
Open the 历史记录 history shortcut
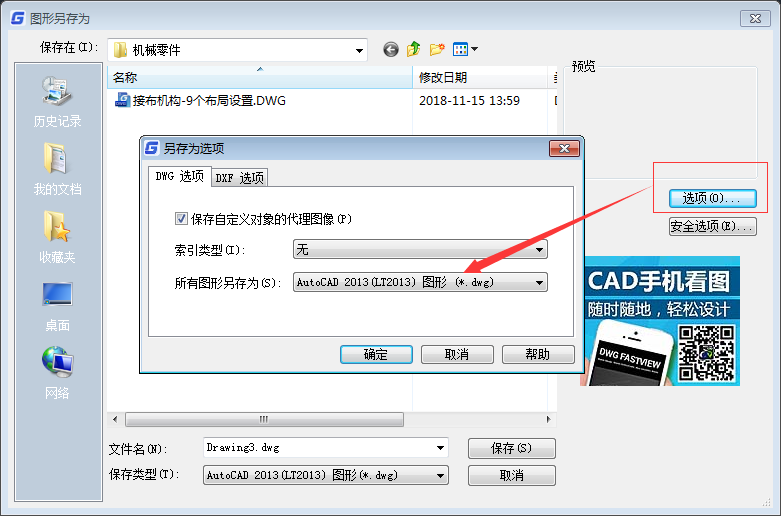[x=57, y=102]
